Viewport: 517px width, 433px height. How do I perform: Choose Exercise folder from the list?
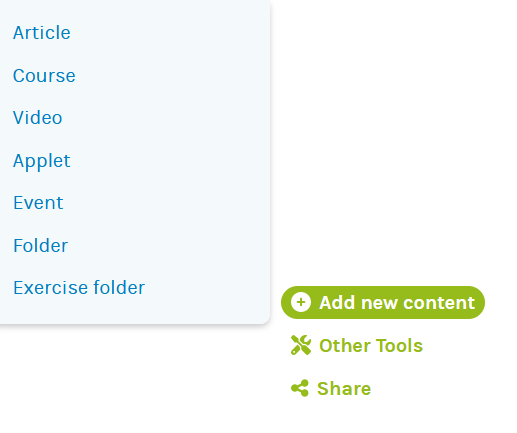pos(79,288)
